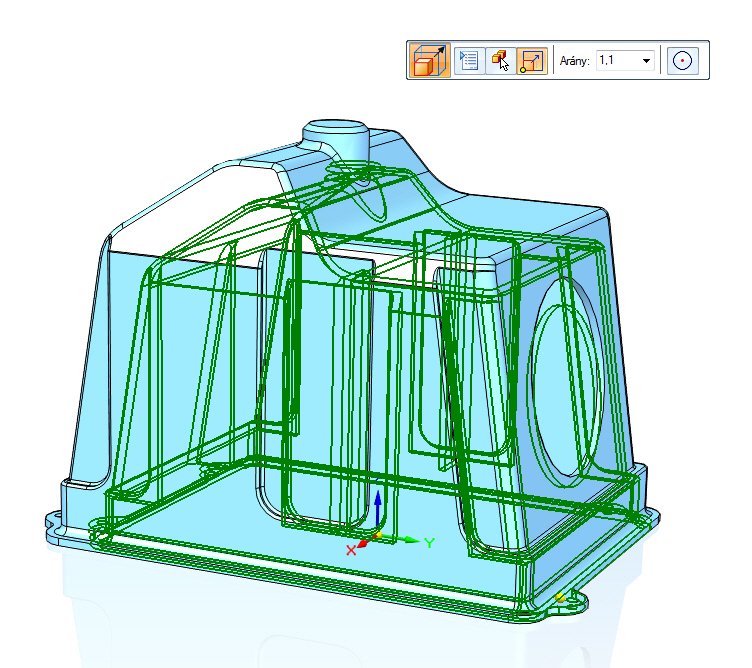This screenshot has width=752, height=668.
Task: Activate the select bodies step icon
Action: click(x=500, y=61)
